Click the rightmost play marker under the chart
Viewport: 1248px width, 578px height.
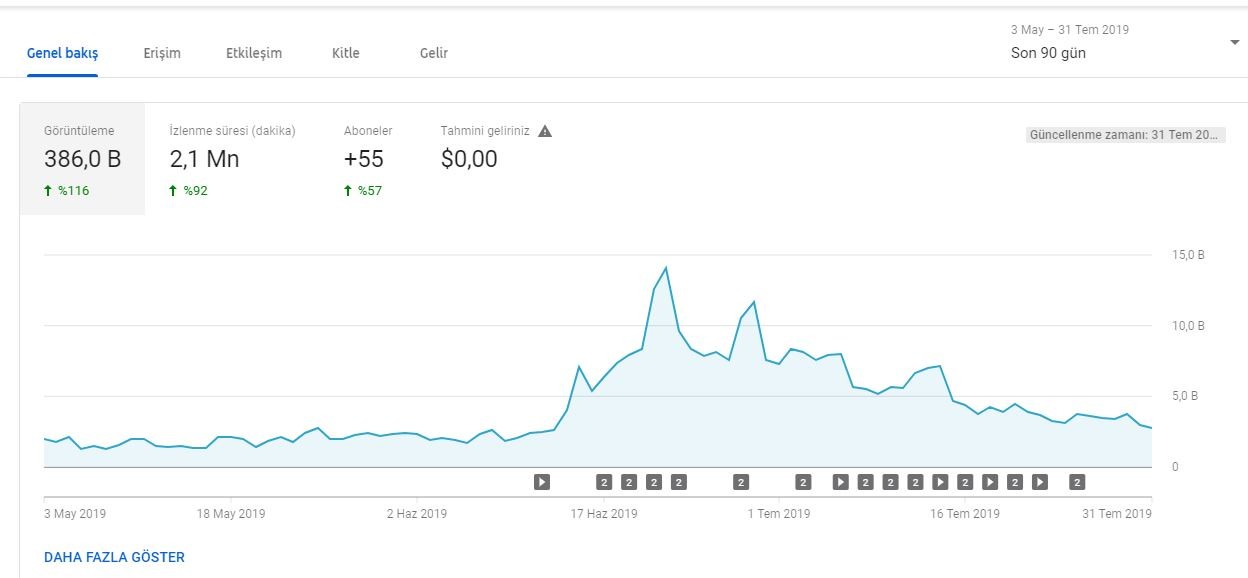click(1040, 482)
